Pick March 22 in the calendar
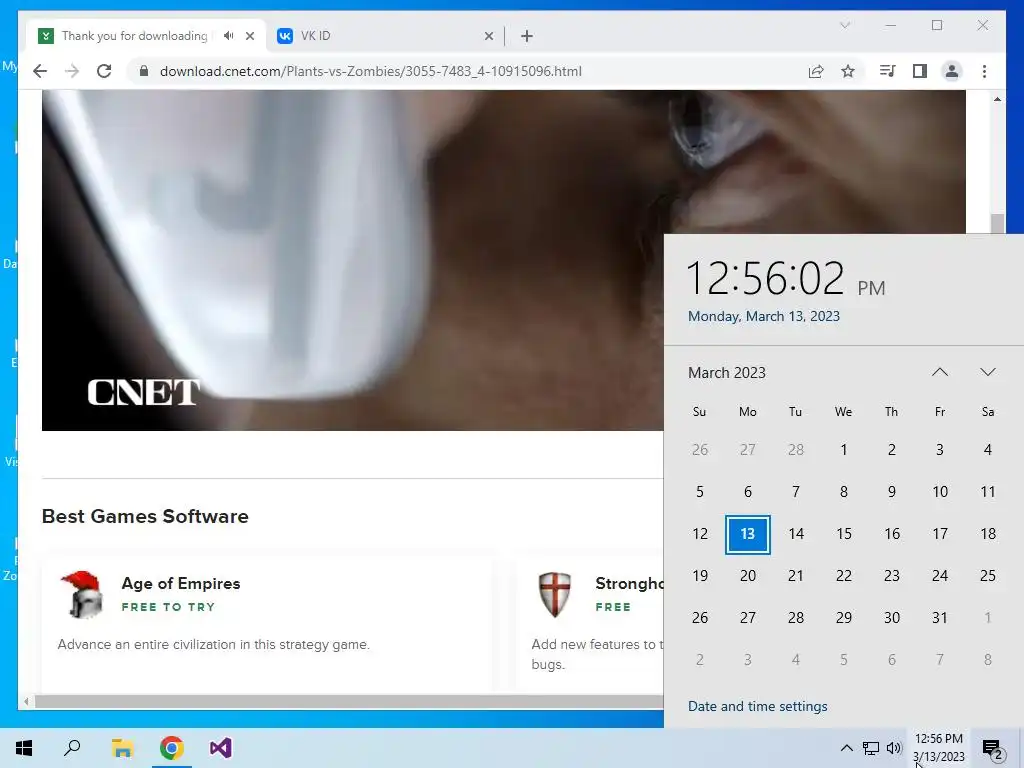 [x=844, y=576]
